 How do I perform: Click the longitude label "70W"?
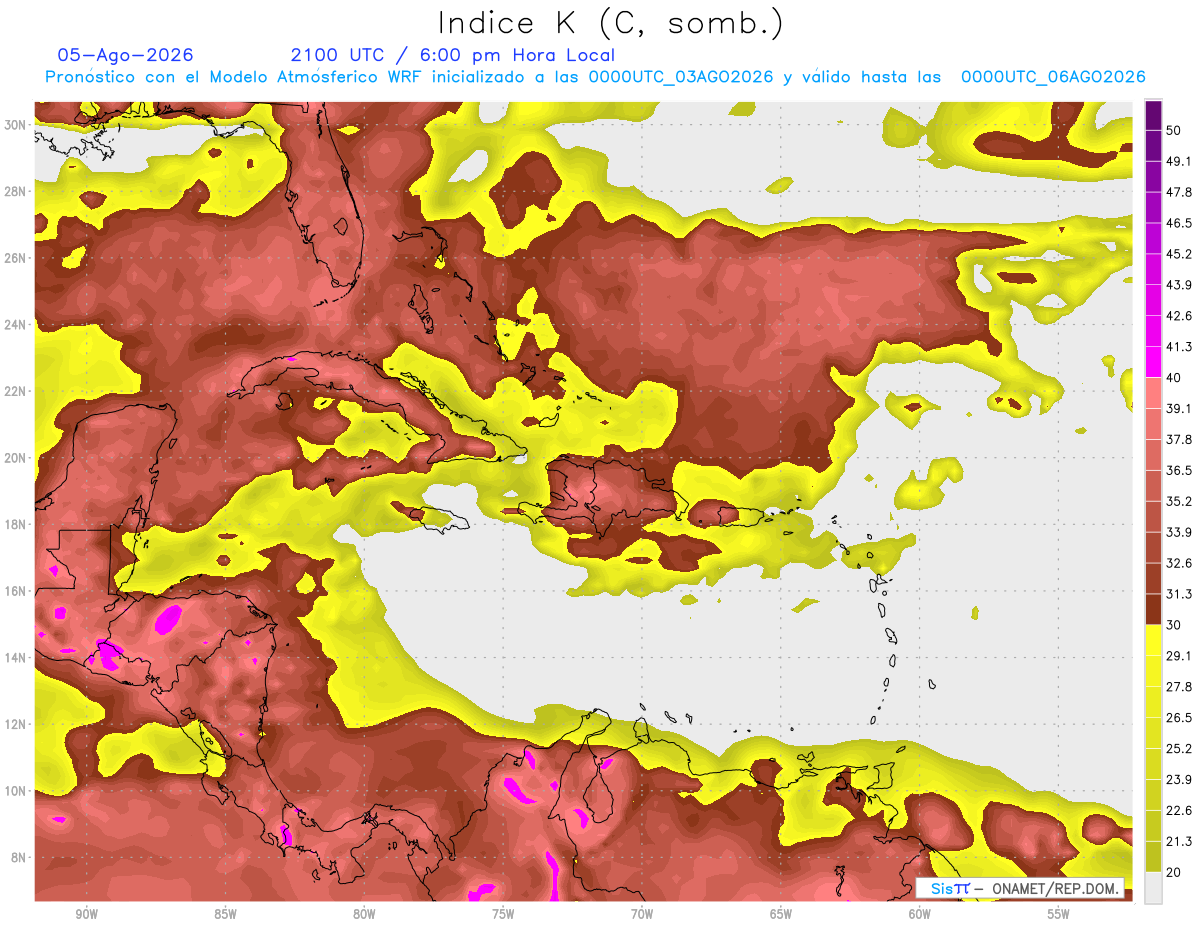642,914
